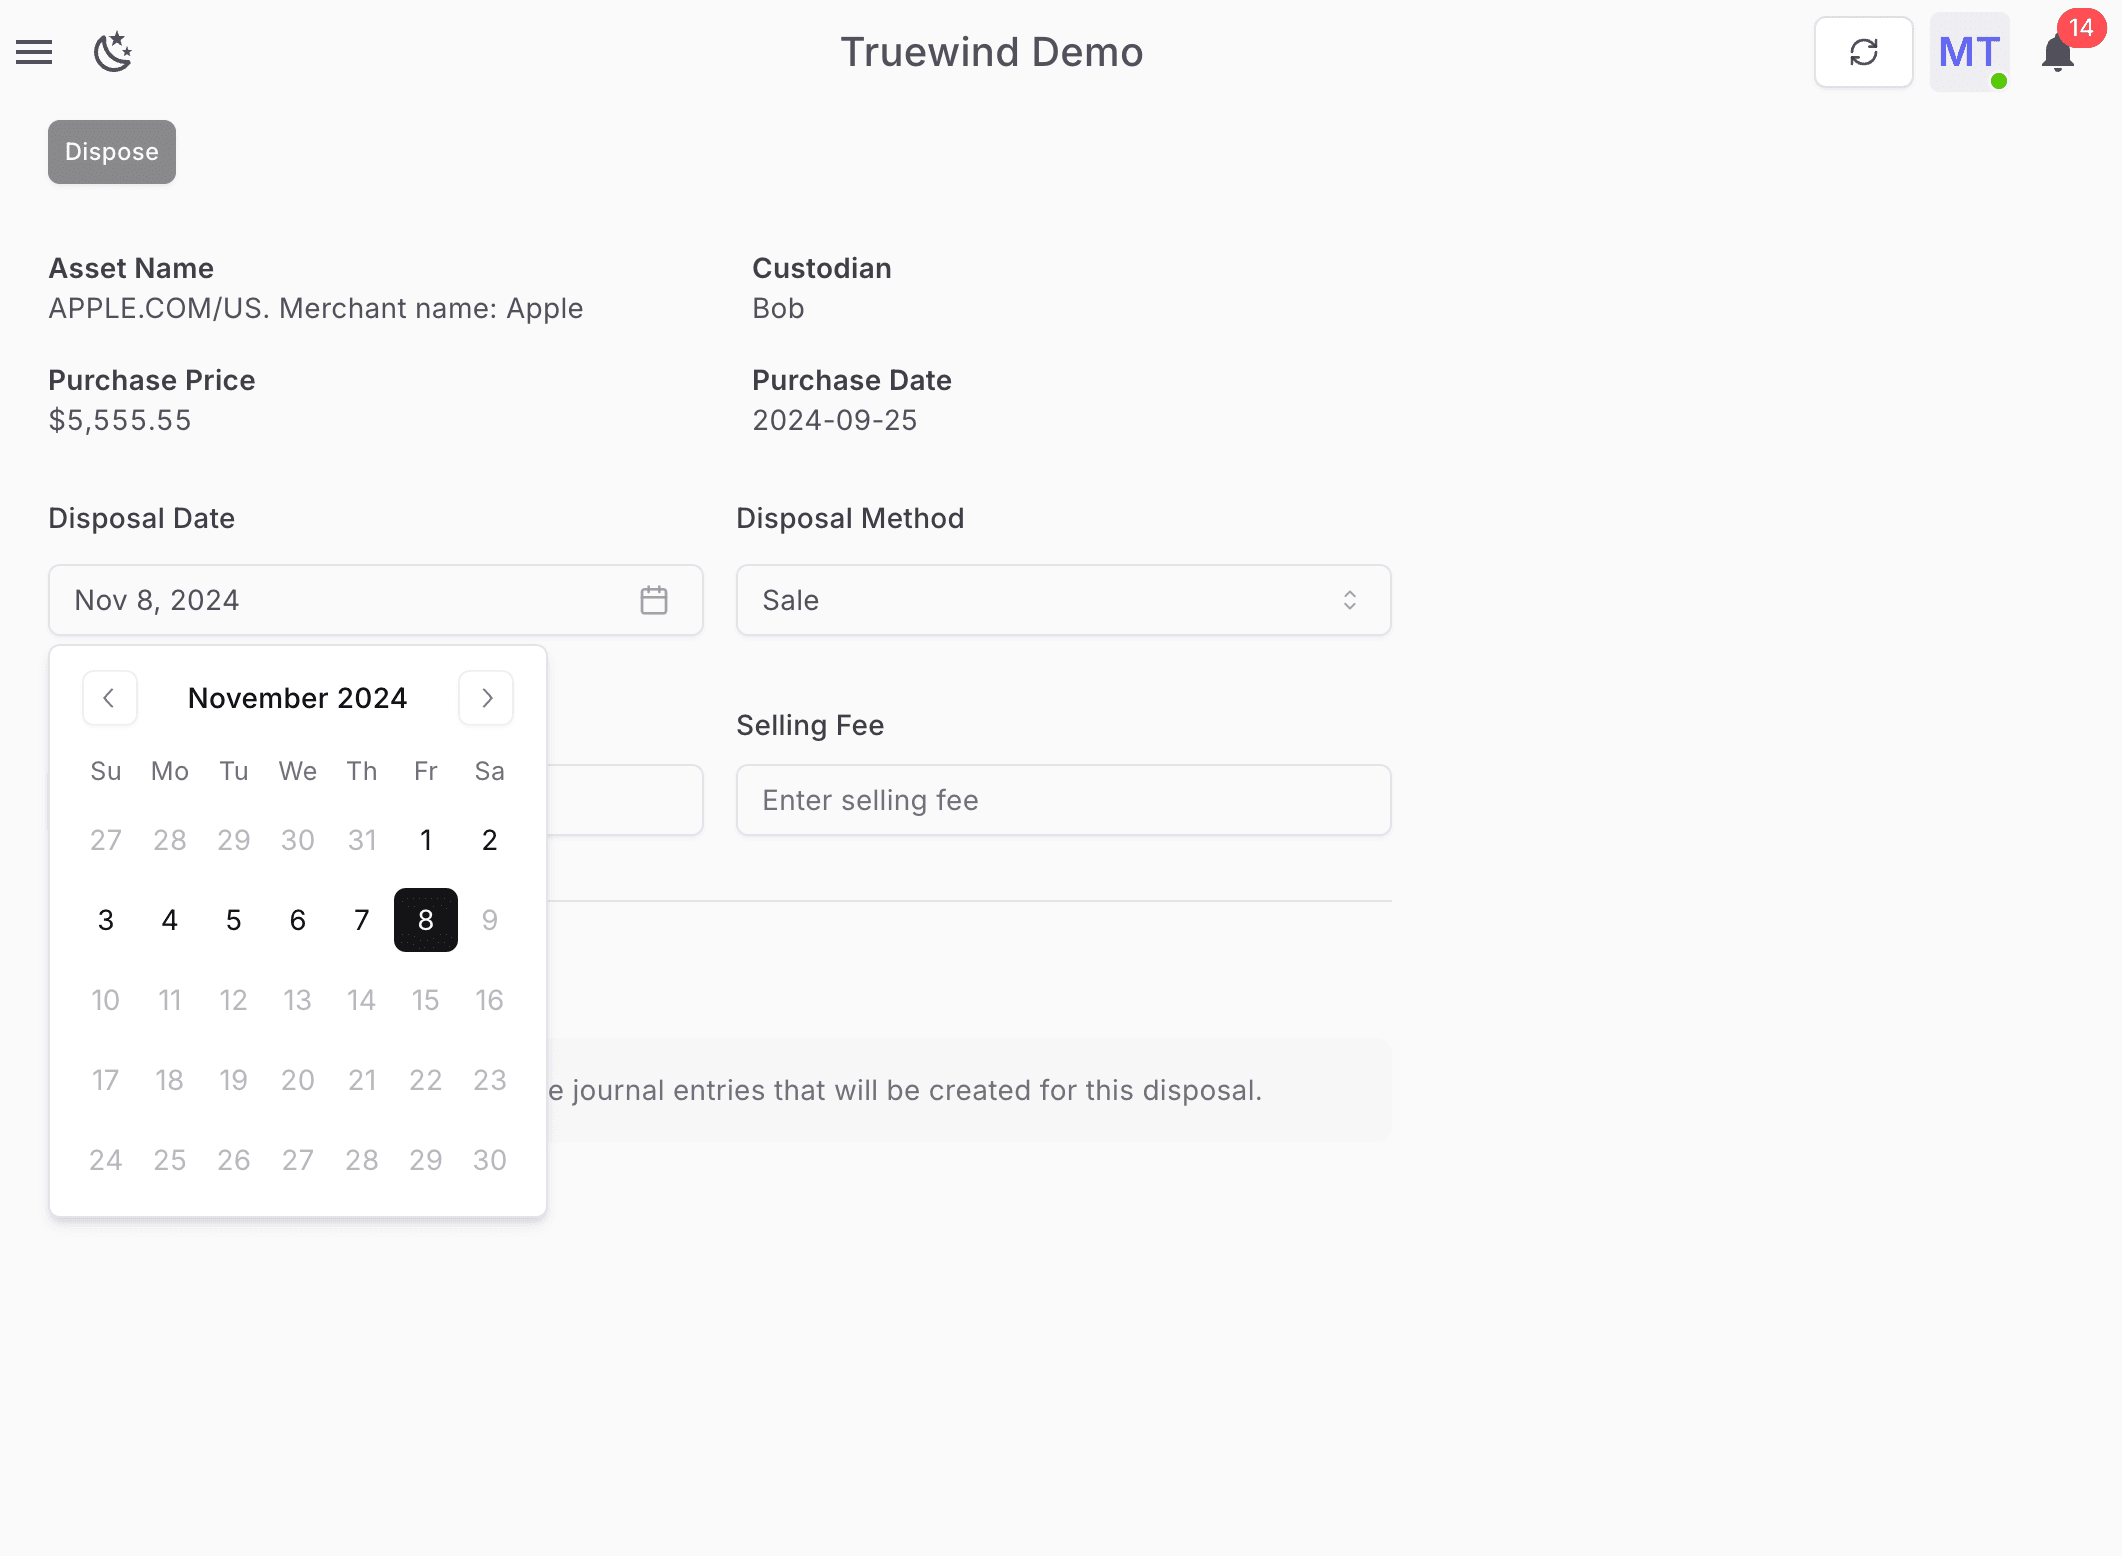Expand the Sale selection chevron
The width and height of the screenshot is (2122, 1556).
(x=1349, y=600)
